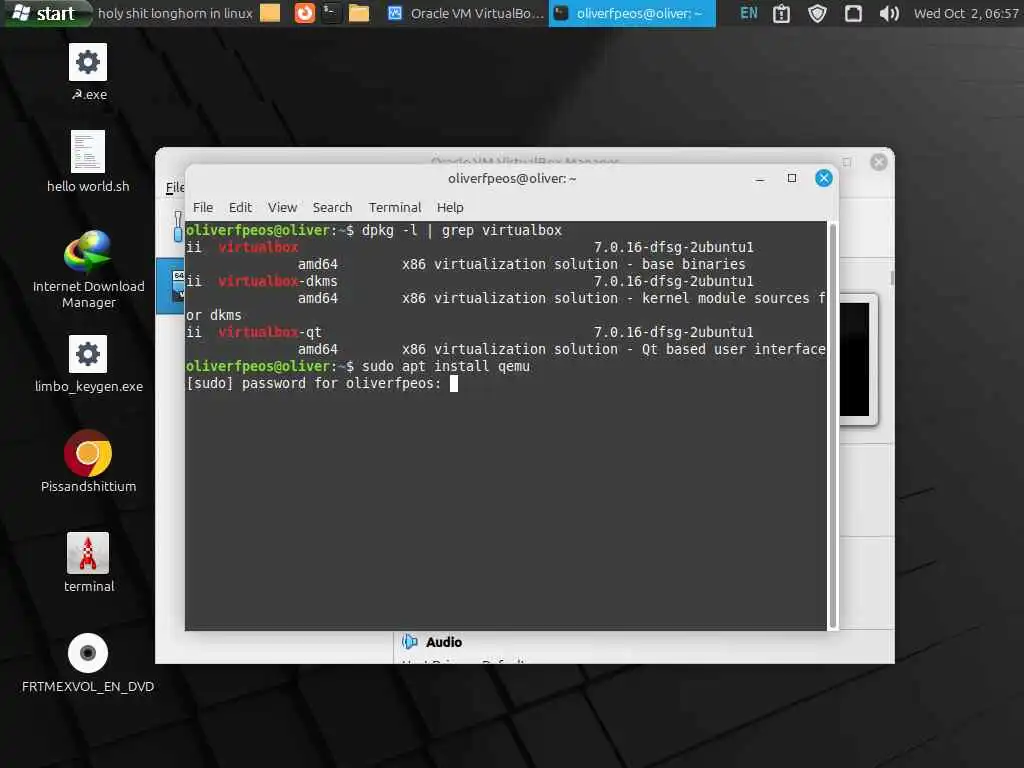
Task: Click the Audio section icon in VirtualBox
Action: click(x=410, y=642)
